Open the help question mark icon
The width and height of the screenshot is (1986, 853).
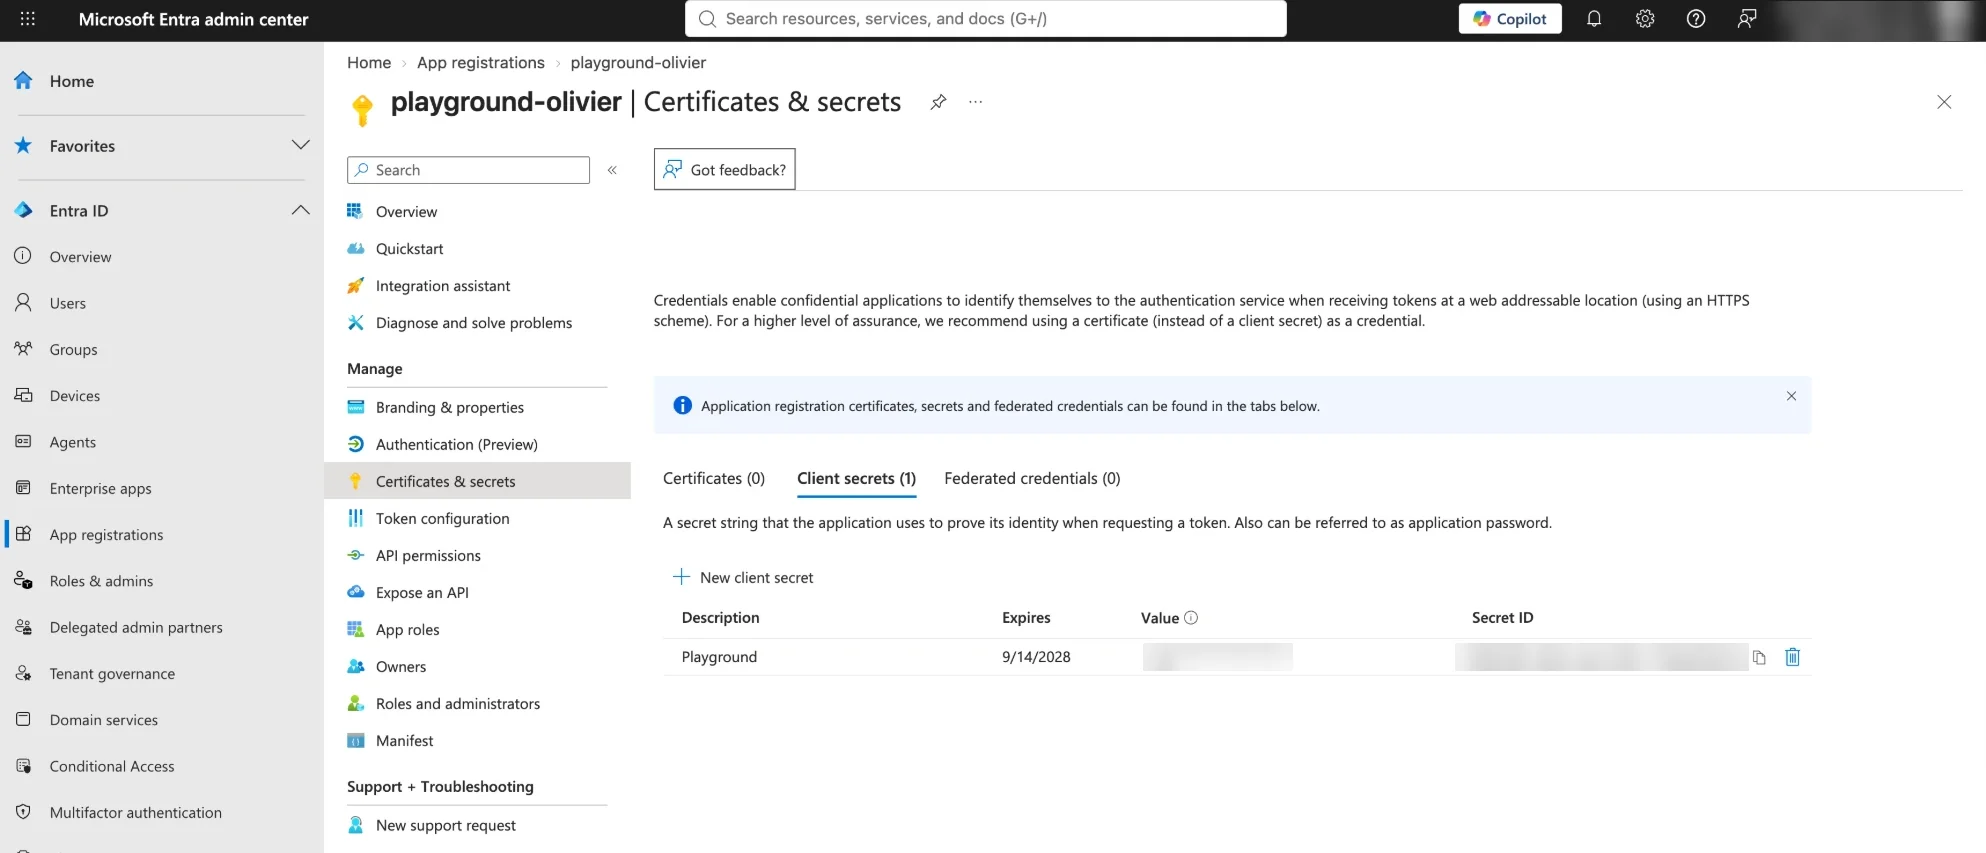tap(1696, 19)
